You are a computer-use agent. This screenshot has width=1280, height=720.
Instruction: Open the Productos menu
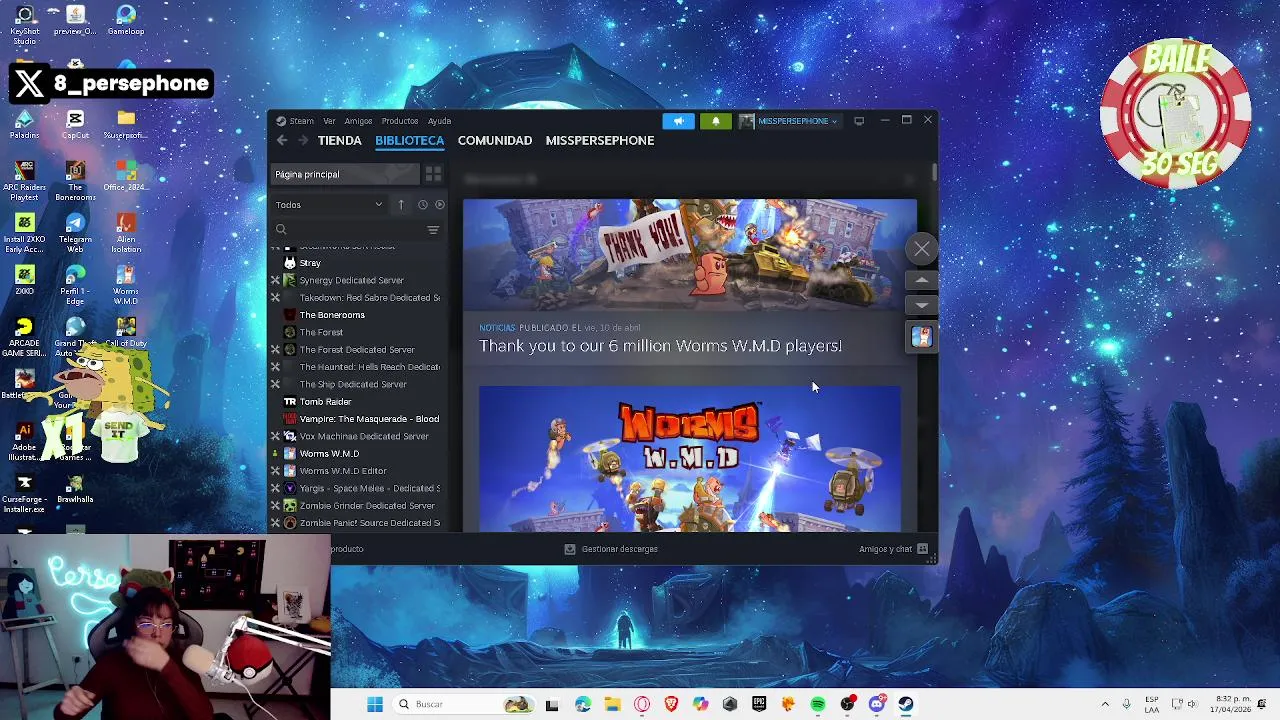coord(399,121)
